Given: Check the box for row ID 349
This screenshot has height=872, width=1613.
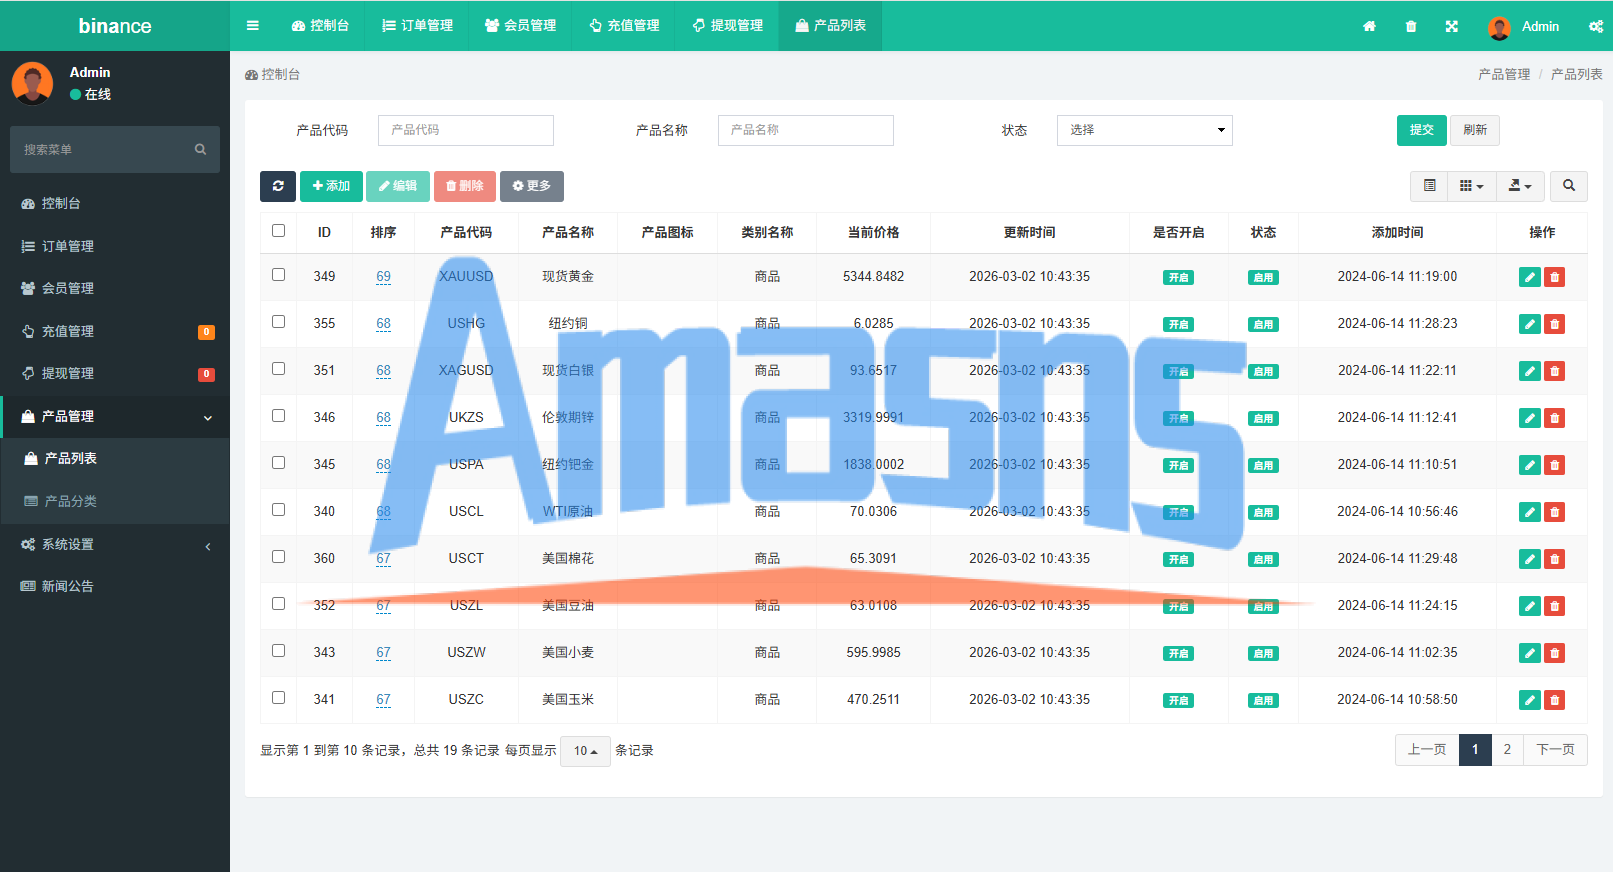Looking at the screenshot, I should click(x=278, y=275).
